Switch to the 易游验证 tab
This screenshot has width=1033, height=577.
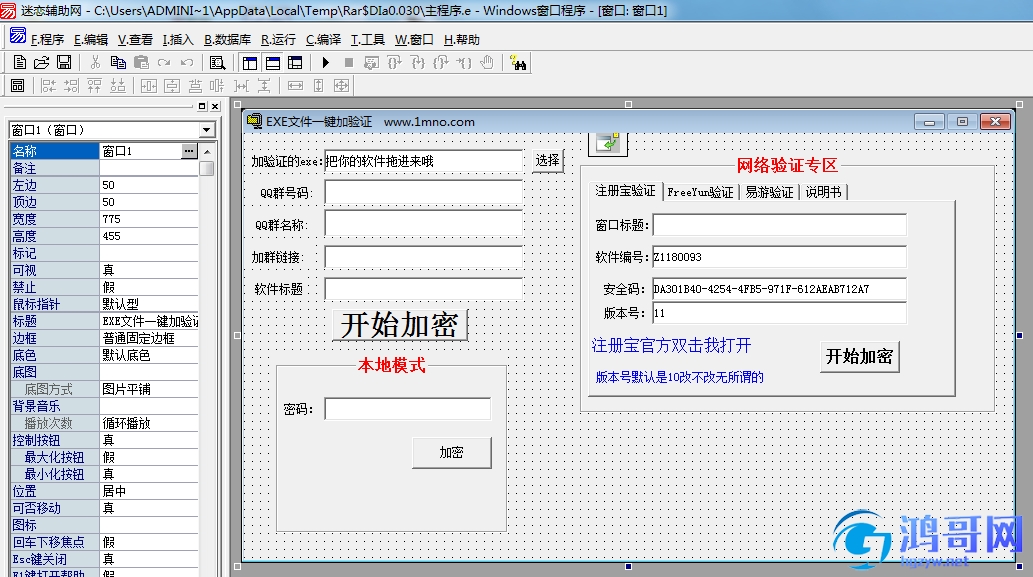coord(769,192)
